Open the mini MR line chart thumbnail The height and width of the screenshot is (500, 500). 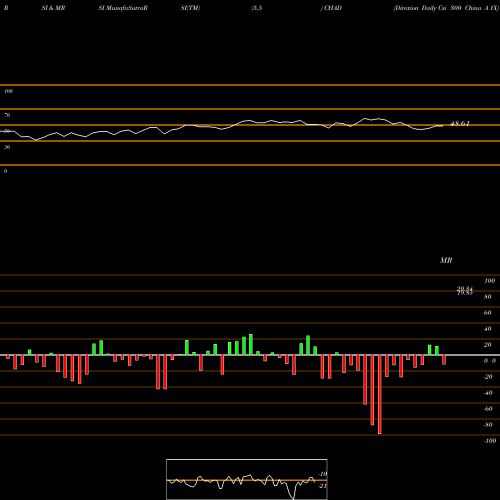247,479
